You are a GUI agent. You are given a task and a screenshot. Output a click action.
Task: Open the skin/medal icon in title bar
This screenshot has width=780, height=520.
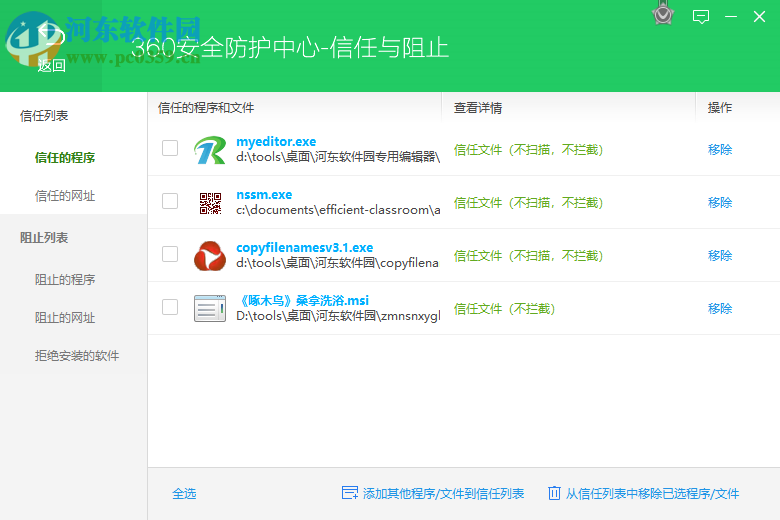point(663,14)
